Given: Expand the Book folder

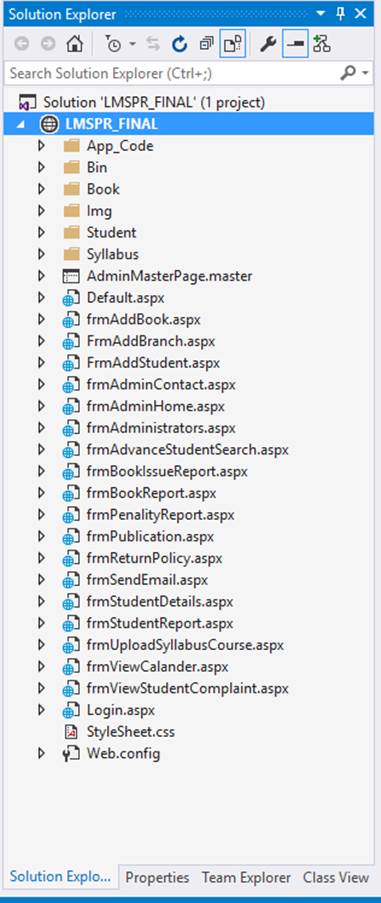Looking at the screenshot, I should pos(41,189).
